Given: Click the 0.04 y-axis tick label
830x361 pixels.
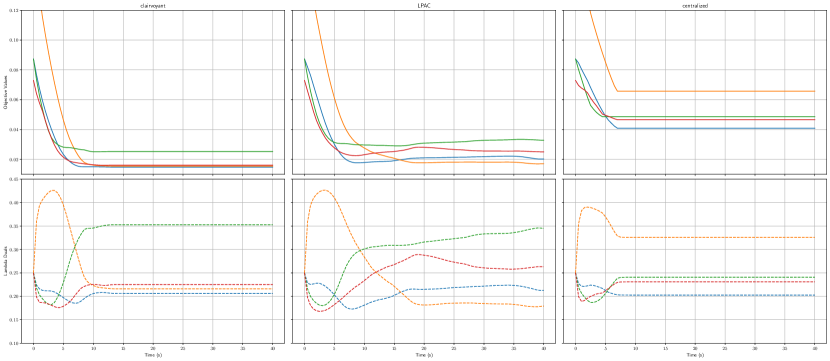Looking at the screenshot, I should (15, 130).
